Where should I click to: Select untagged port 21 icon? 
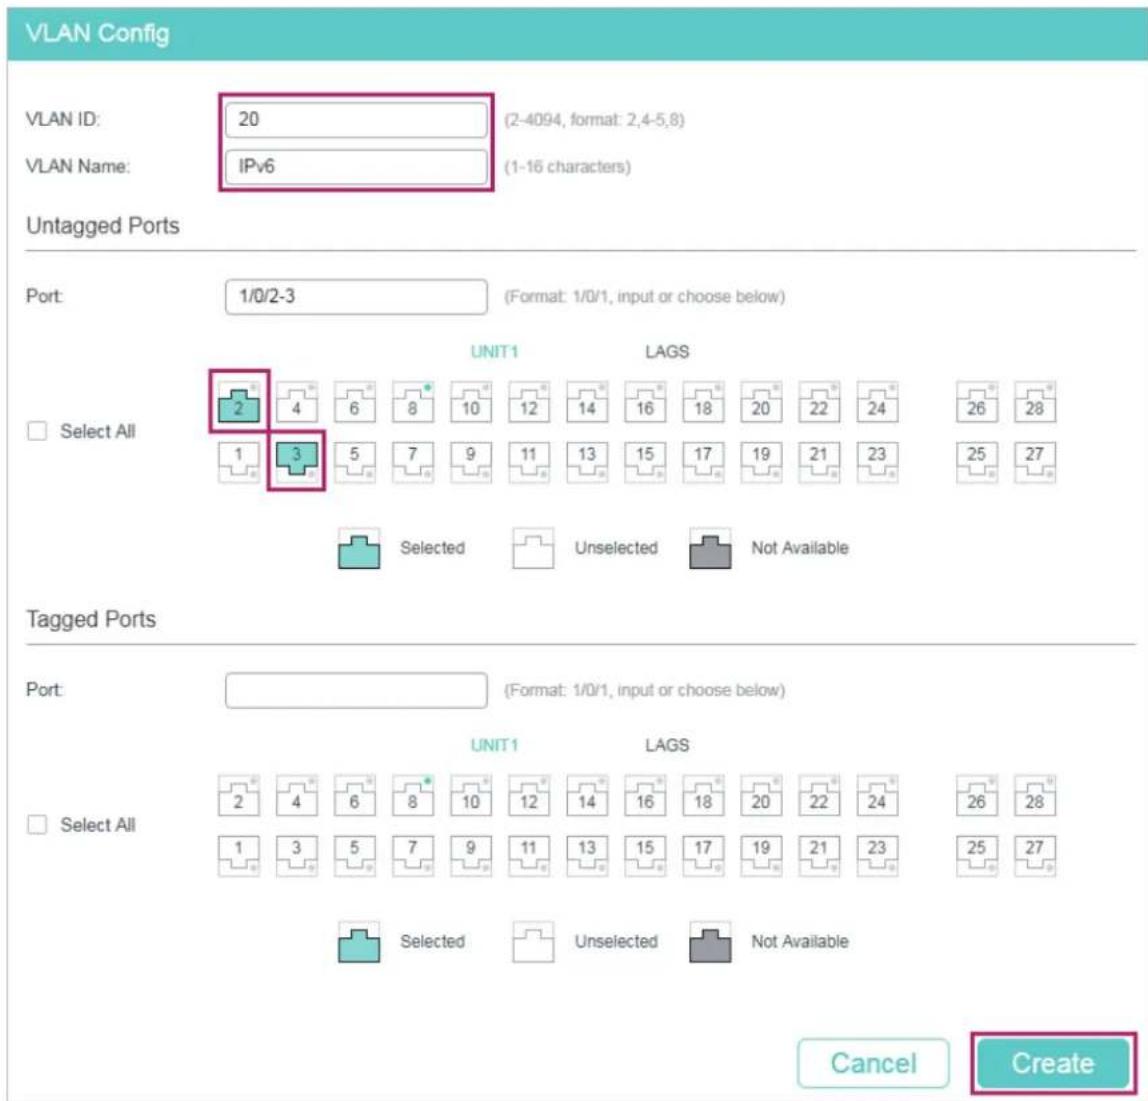point(819,461)
